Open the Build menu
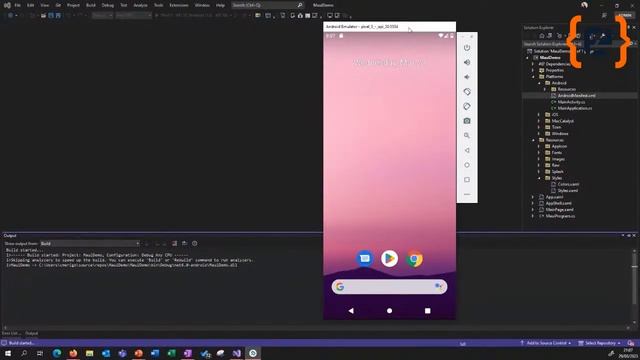Image resolution: width=640 pixels, height=360 pixels. coord(91,5)
